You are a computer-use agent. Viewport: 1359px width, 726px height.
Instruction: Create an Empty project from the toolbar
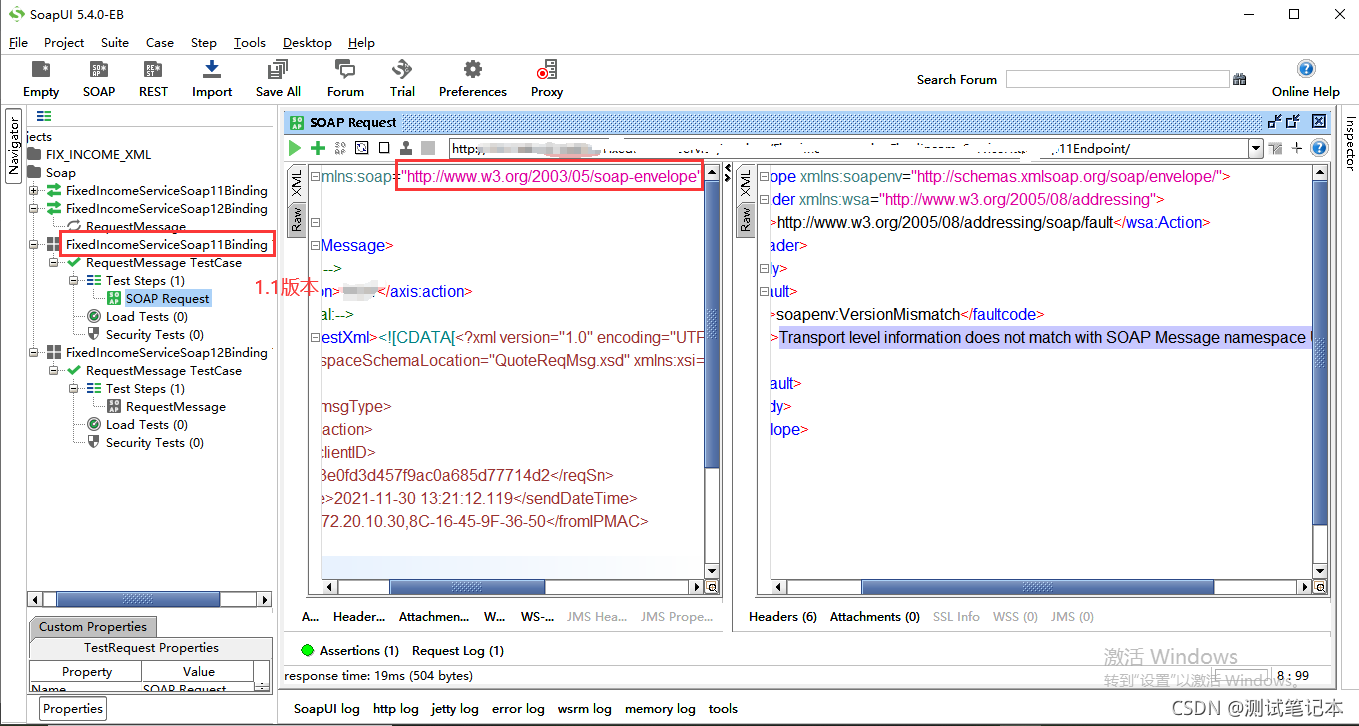click(41, 69)
